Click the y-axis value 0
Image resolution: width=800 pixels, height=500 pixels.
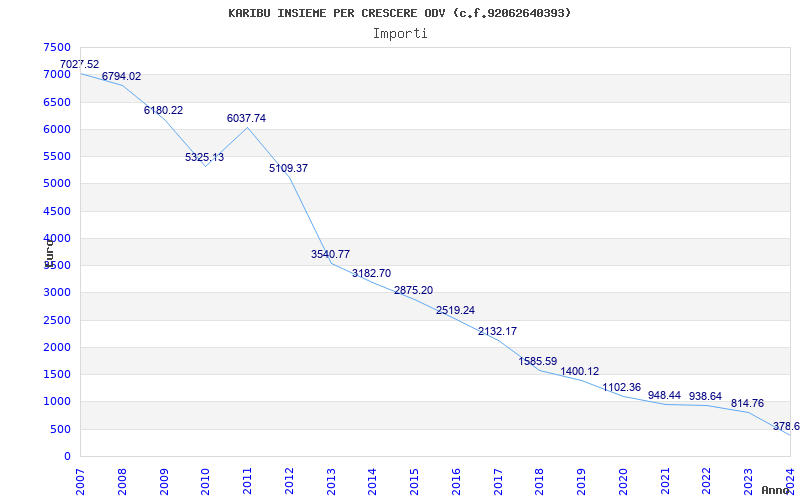click(x=67, y=457)
